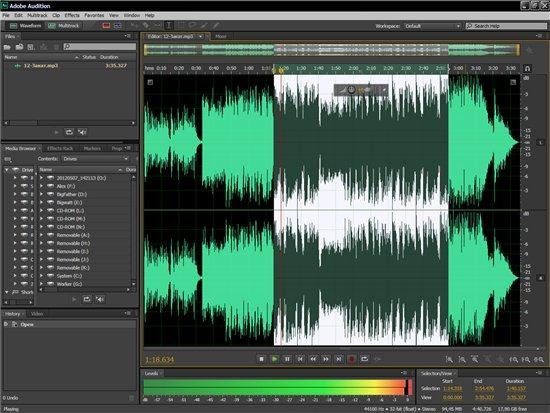Viewport: 550px width, 413px height.
Task: Open the Workspace Default dropdown
Action: [432, 26]
